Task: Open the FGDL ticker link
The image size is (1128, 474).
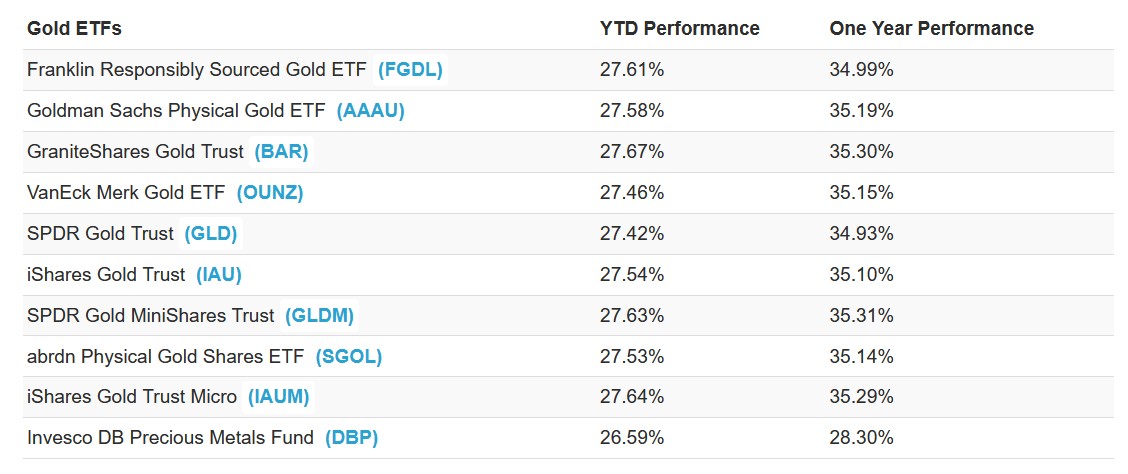Action: coord(410,70)
